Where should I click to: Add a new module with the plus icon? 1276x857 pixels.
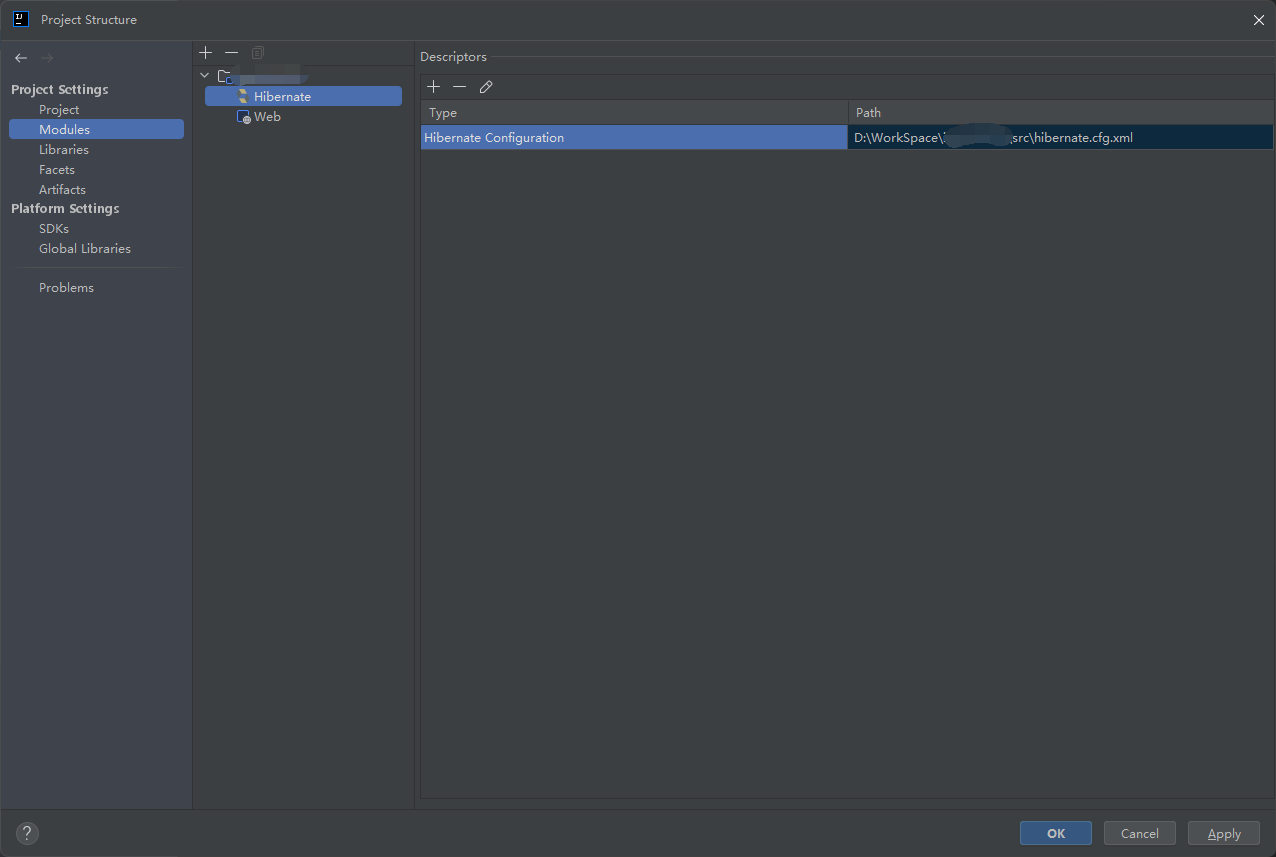[205, 52]
